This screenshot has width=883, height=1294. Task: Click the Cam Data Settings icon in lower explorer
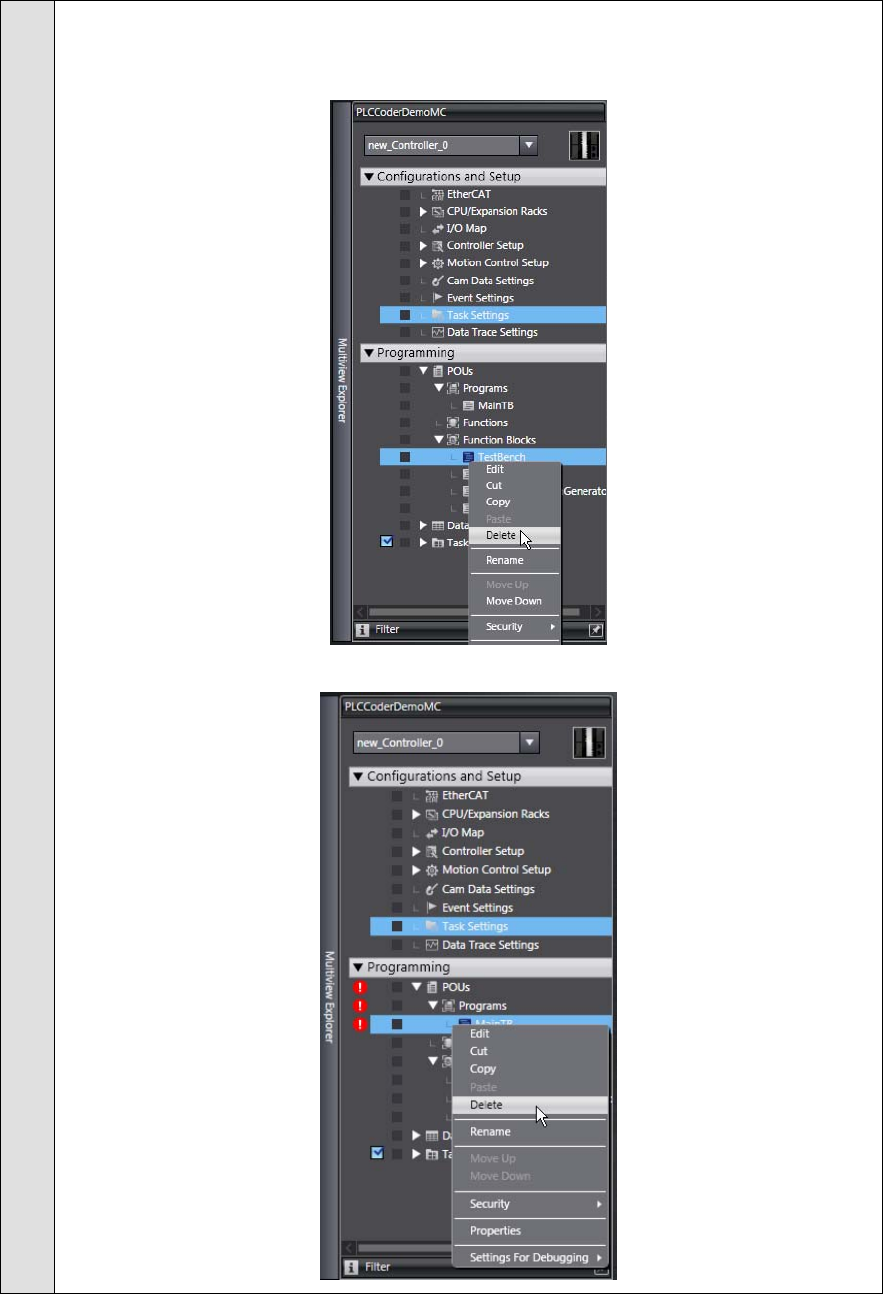432,889
